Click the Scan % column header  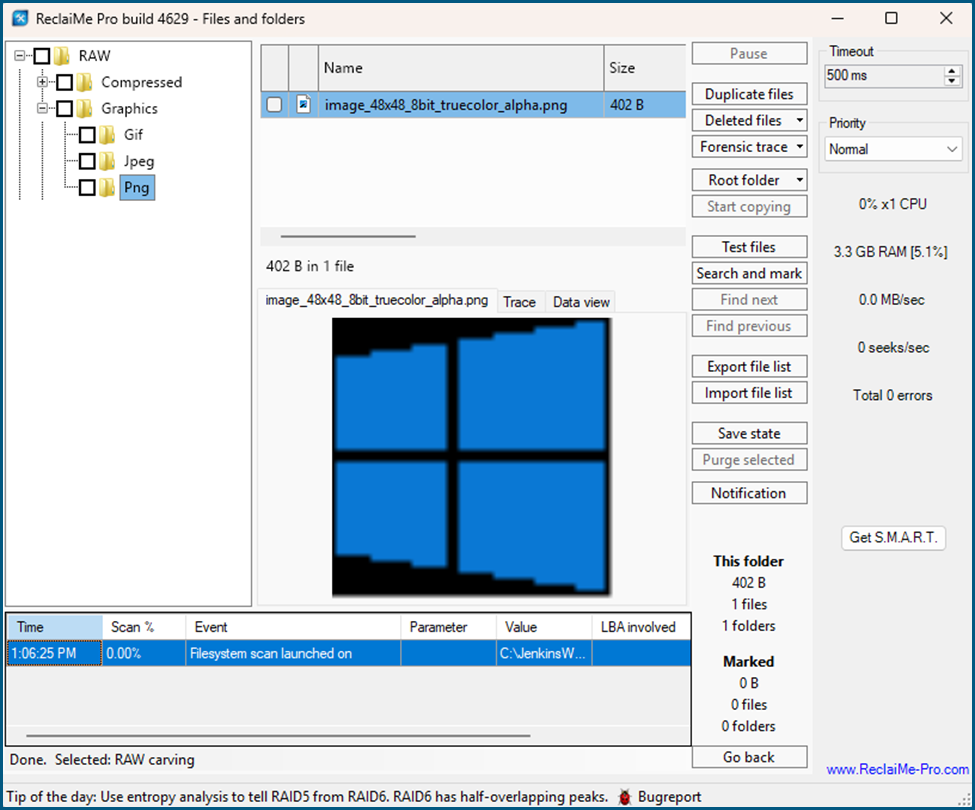click(144, 627)
